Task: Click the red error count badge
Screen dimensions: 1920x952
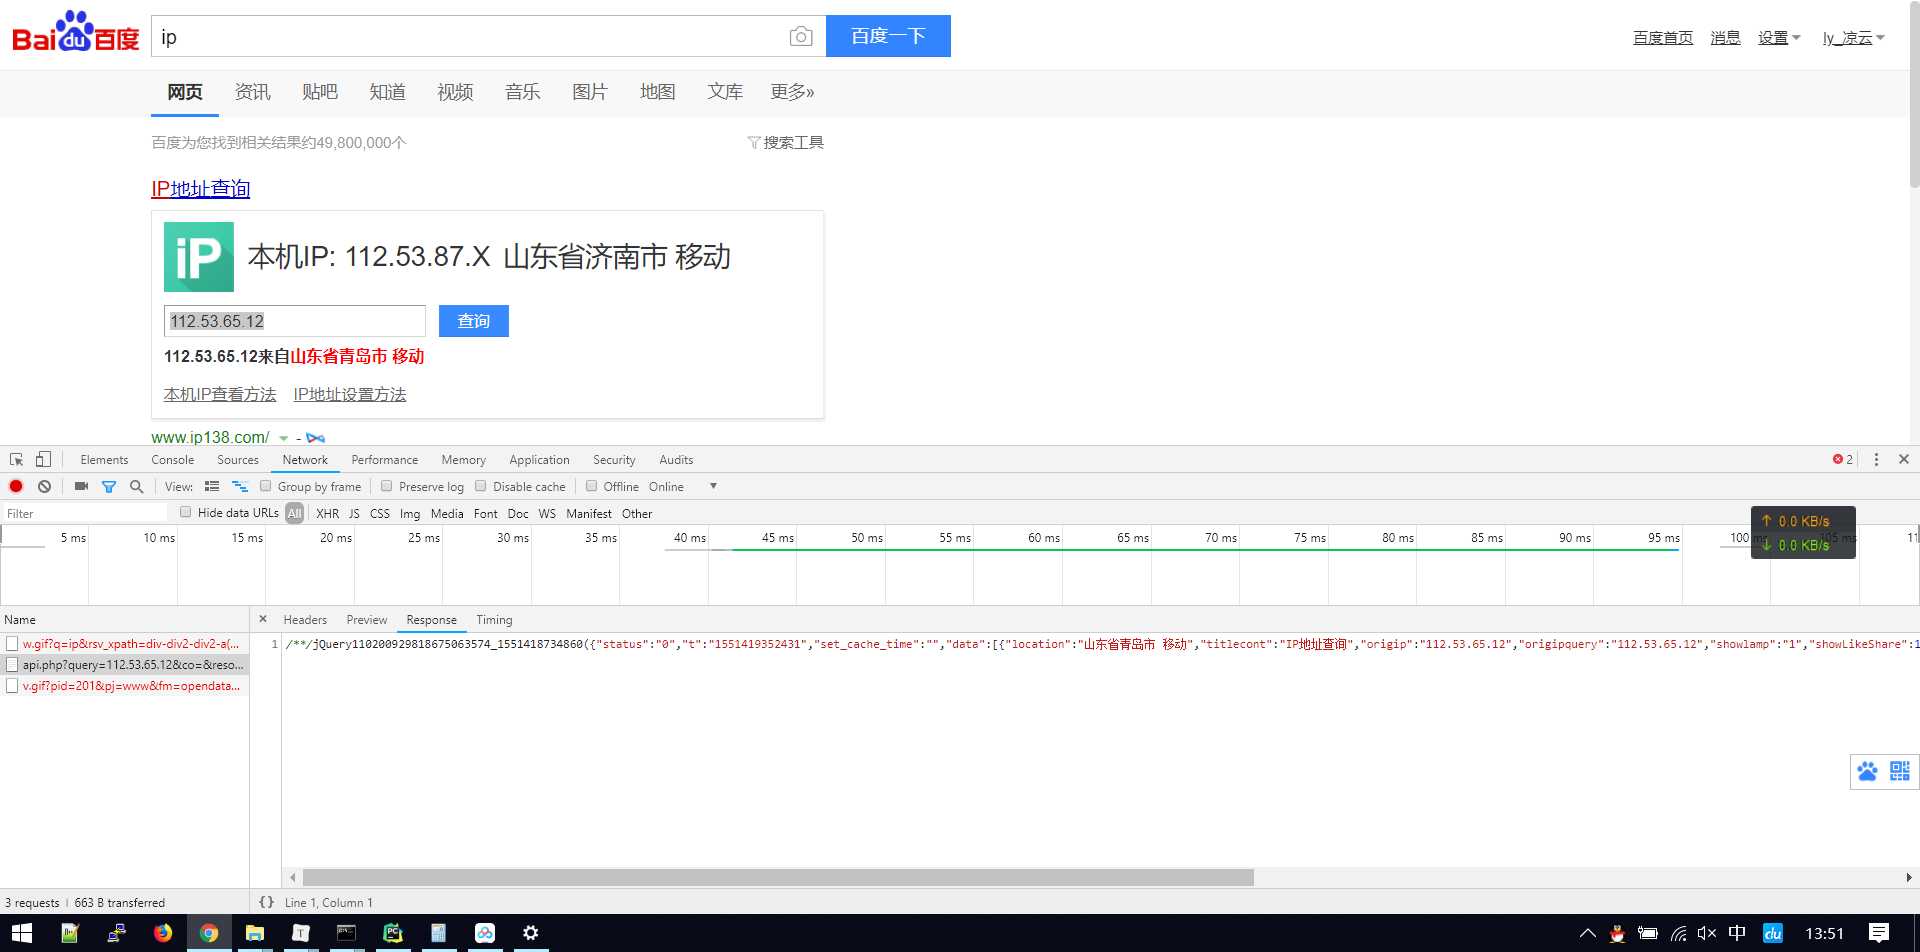Action: click(x=1843, y=459)
